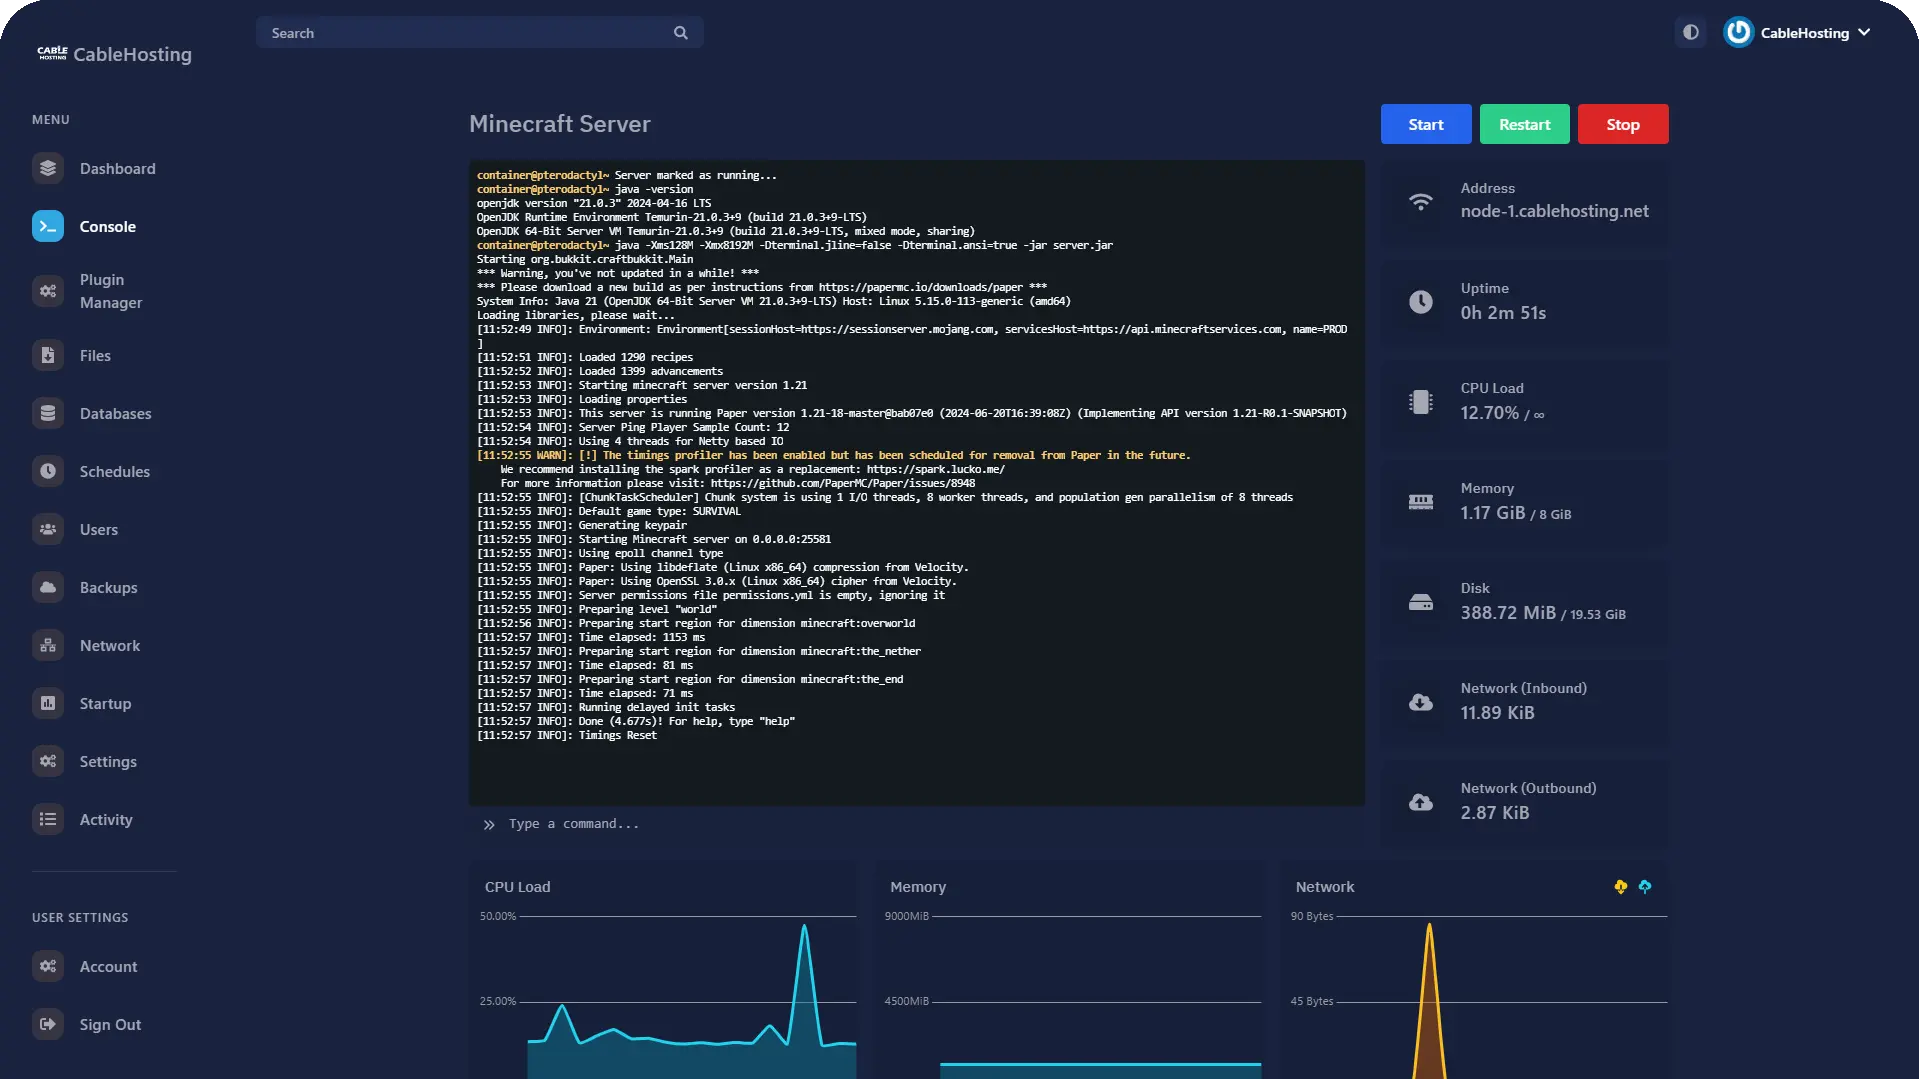Focus the Search input field
Viewport: 1919px width, 1079px height.
click(479, 33)
